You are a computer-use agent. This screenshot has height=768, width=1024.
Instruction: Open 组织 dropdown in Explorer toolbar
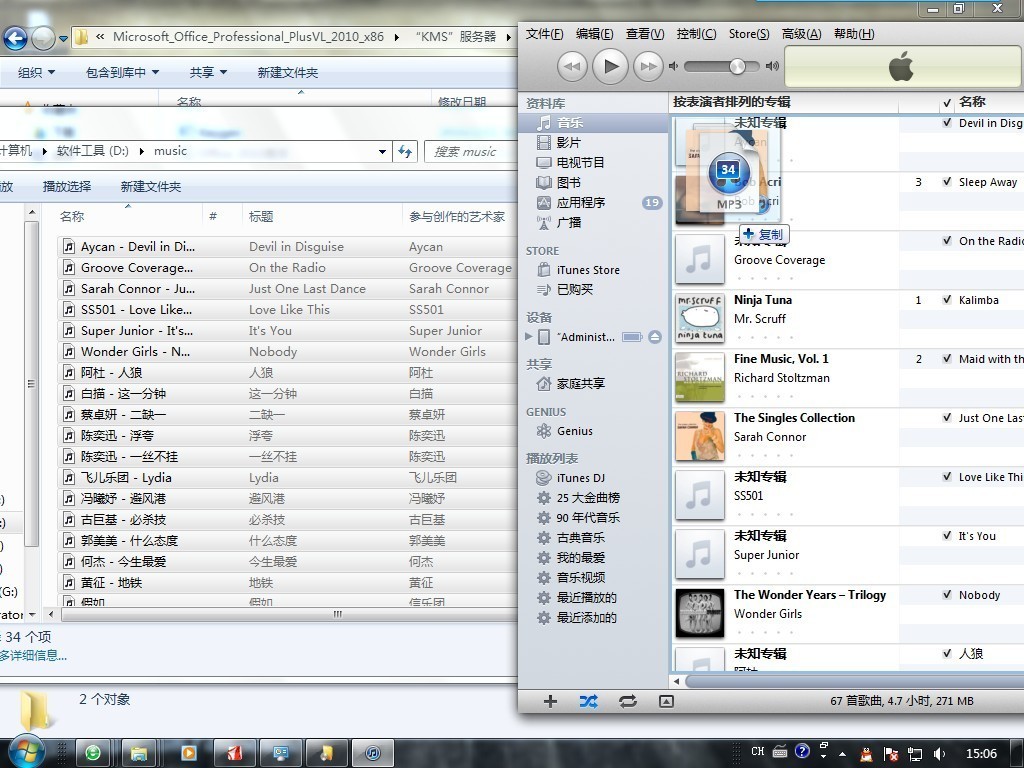tap(37, 72)
